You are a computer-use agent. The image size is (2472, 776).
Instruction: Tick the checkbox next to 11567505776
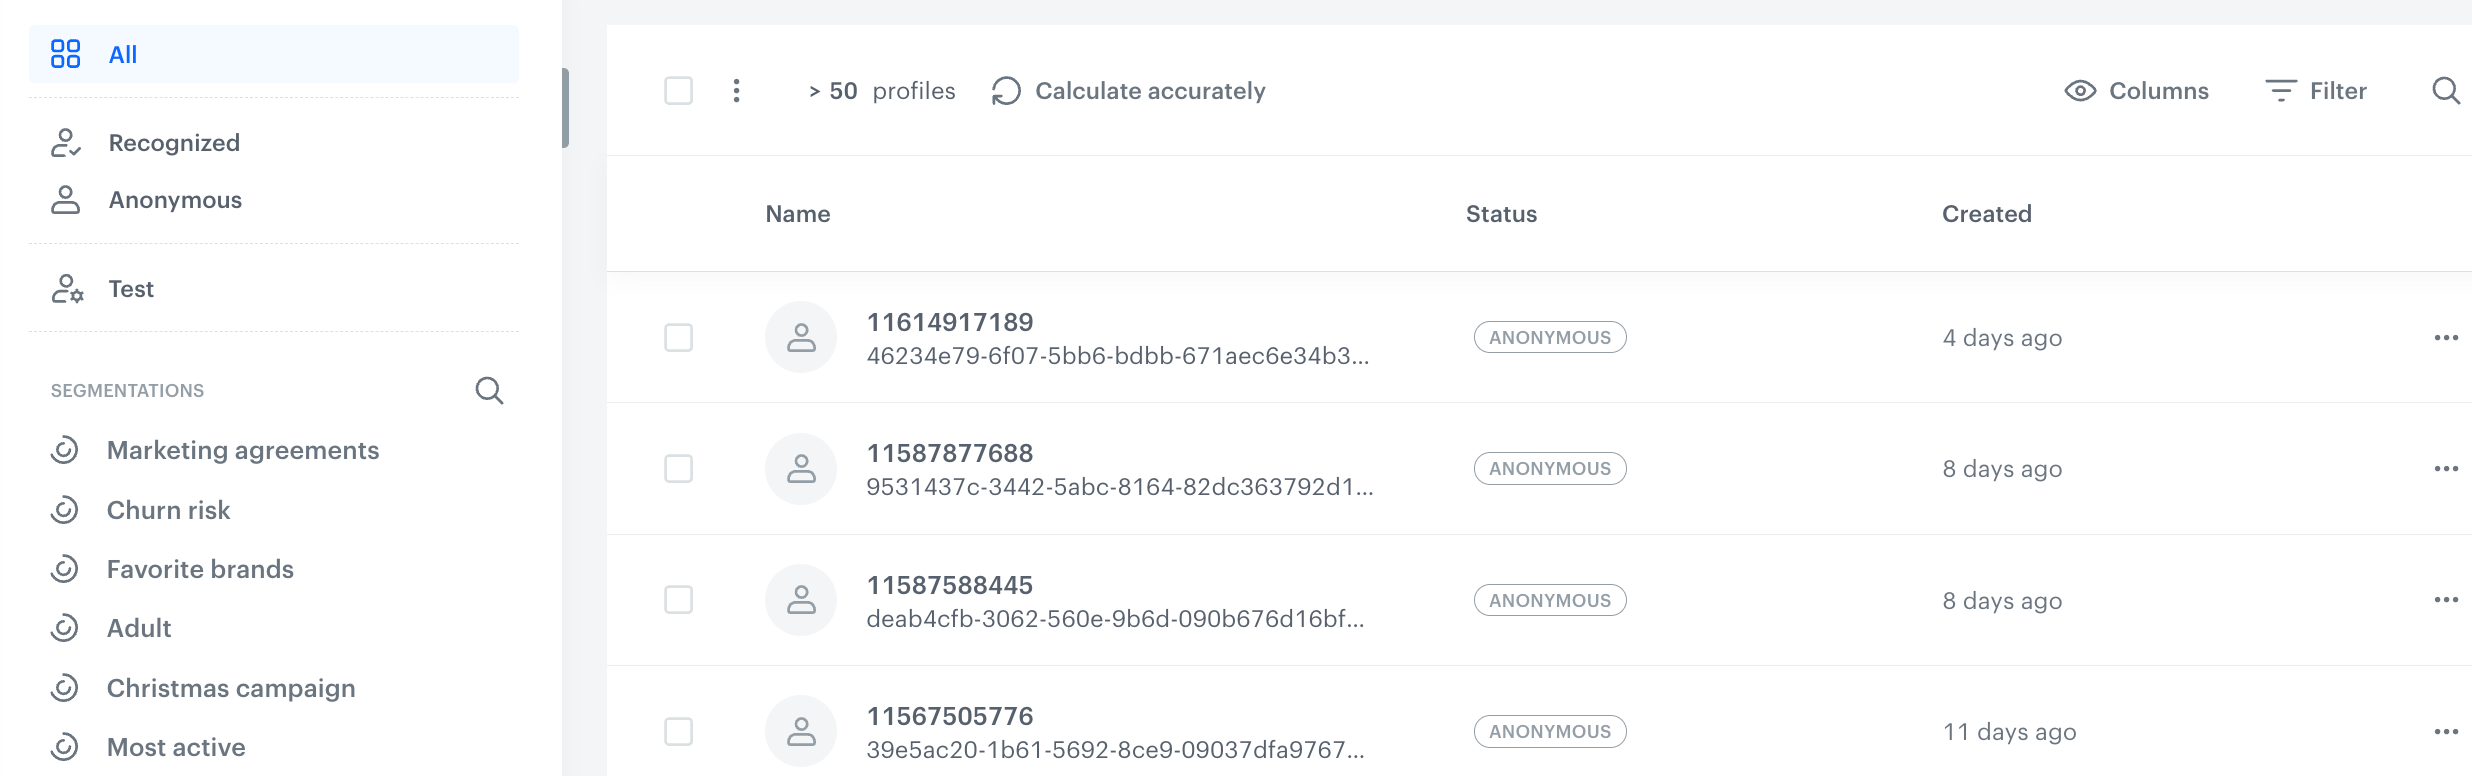point(679,731)
